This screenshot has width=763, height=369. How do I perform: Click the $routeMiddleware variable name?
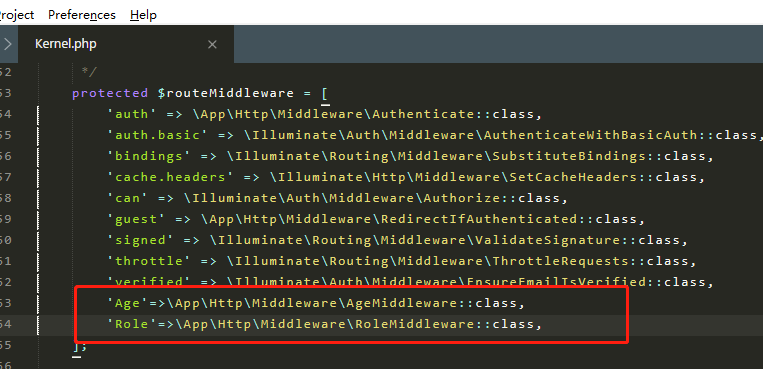coord(226,93)
